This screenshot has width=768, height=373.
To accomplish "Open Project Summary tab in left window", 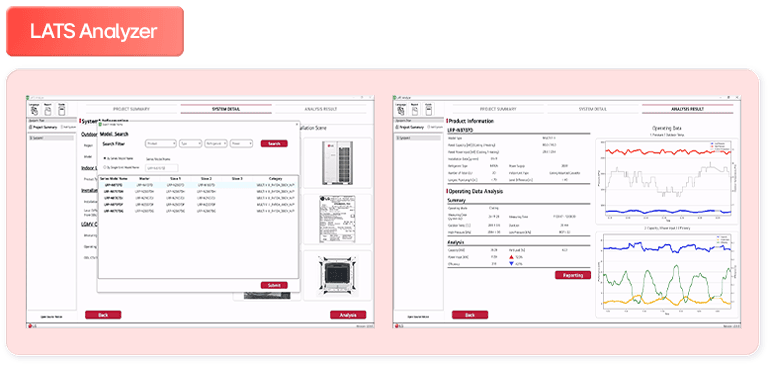I will click(x=131, y=109).
